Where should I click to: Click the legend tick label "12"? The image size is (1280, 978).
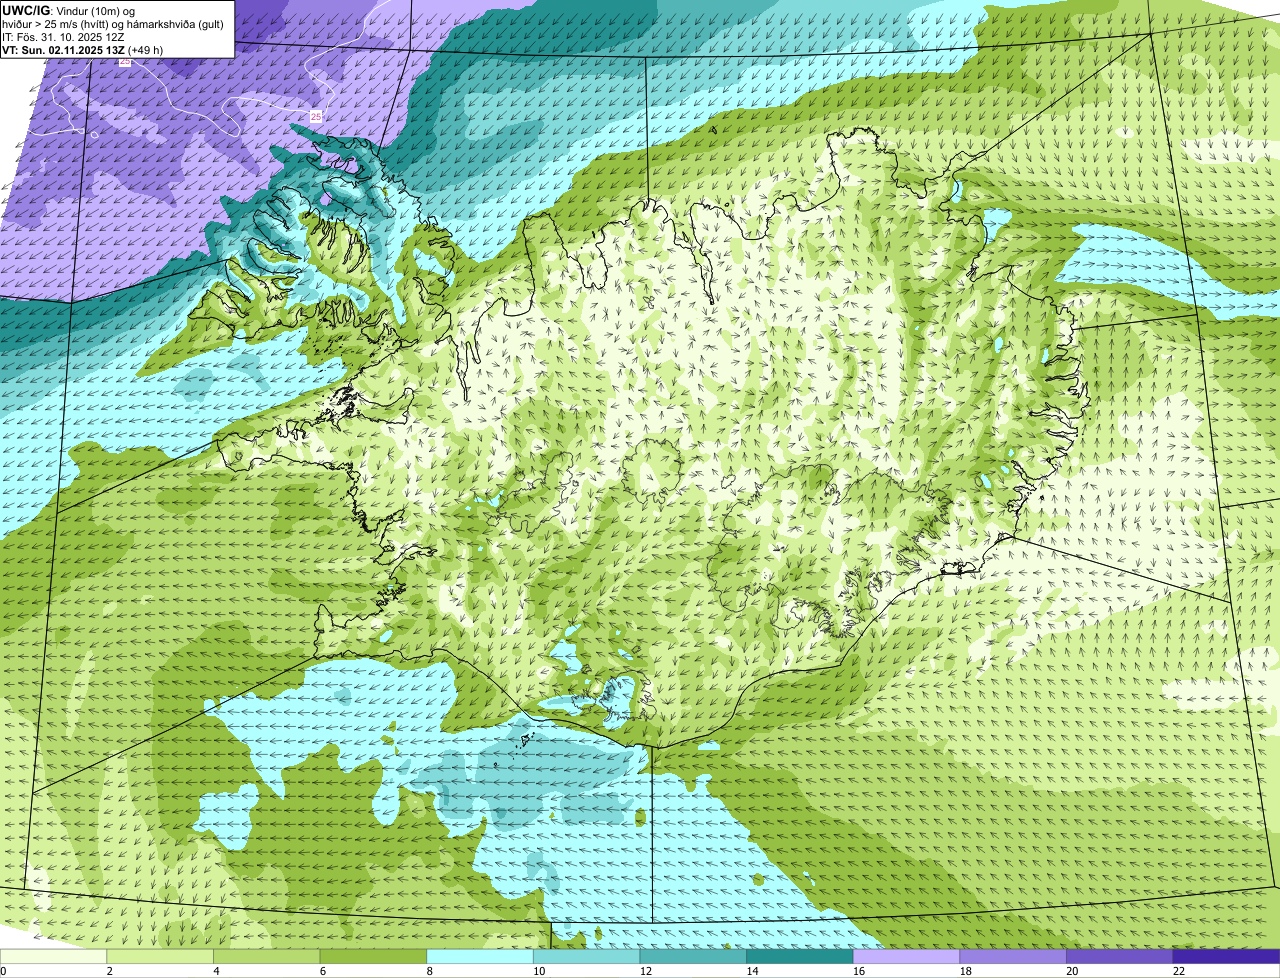[x=645, y=971]
